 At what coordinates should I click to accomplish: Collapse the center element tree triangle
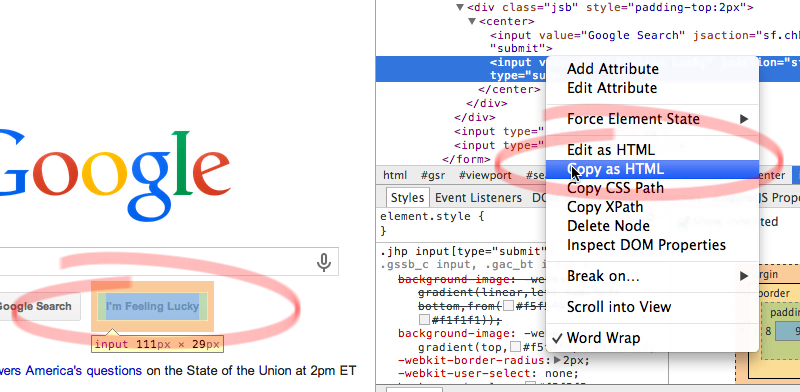pyautogui.click(x=472, y=21)
